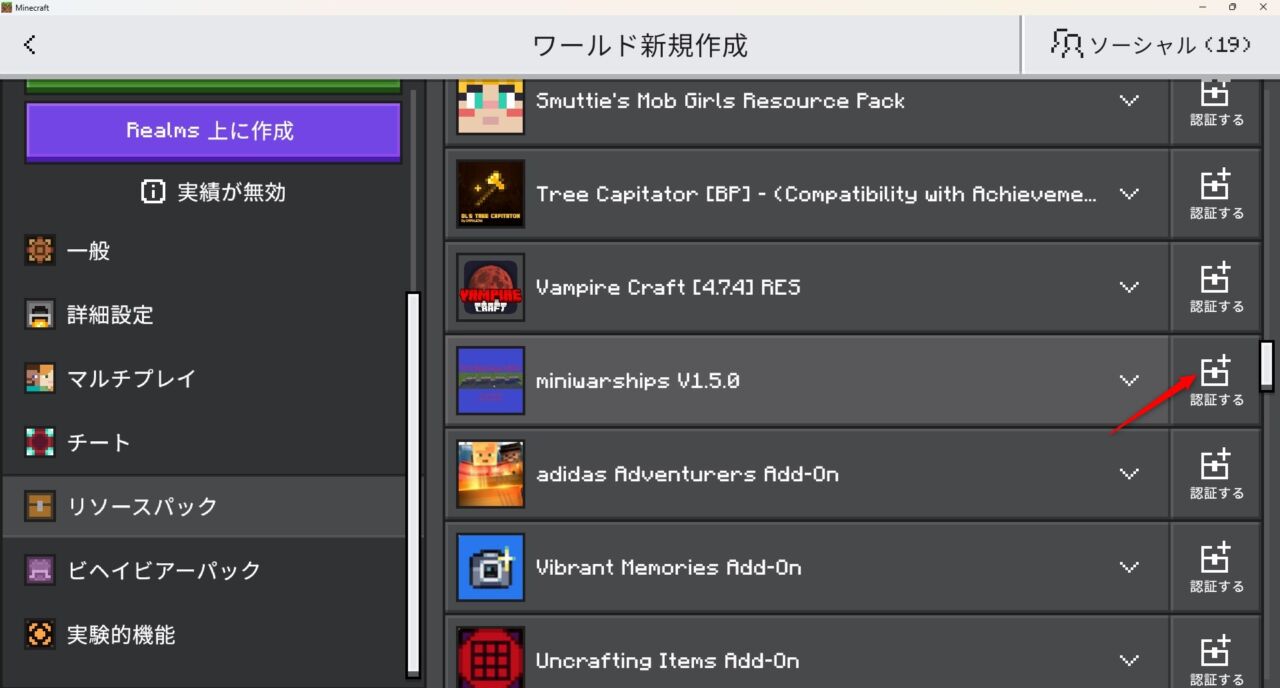
Task: Activate Vibrant Memories Add-On with 認証する
Action: (1216, 567)
